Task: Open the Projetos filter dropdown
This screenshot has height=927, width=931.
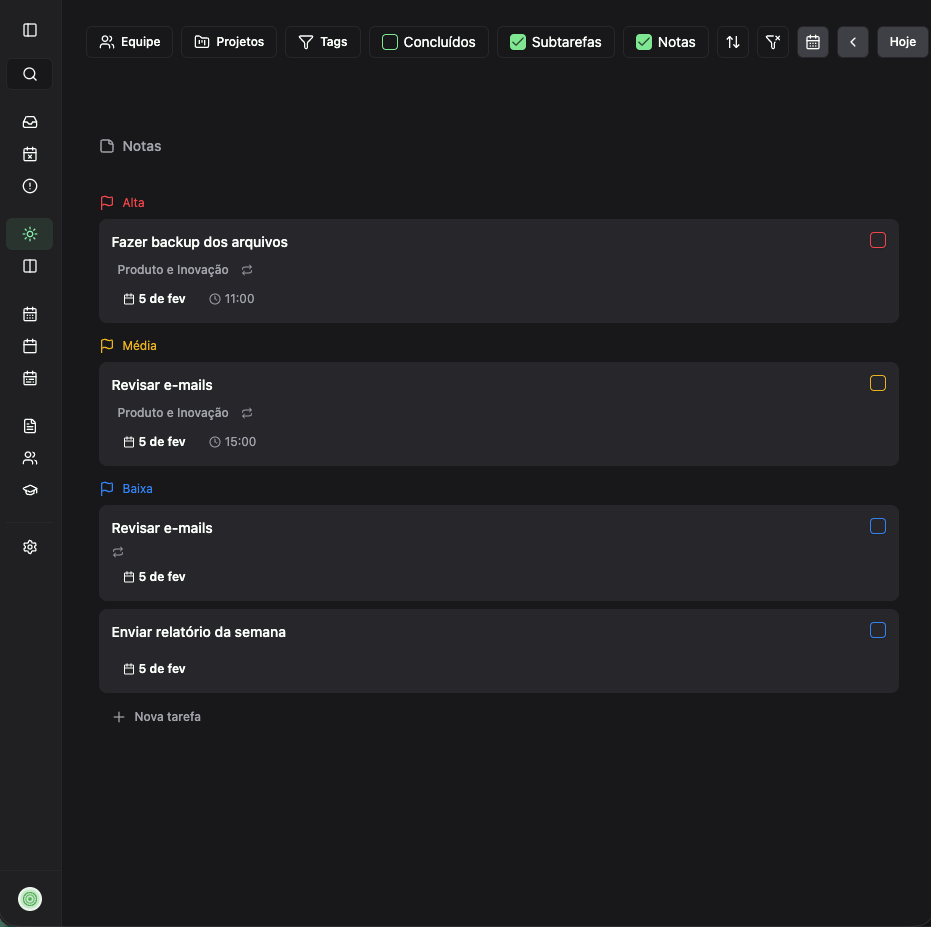Action: (229, 42)
